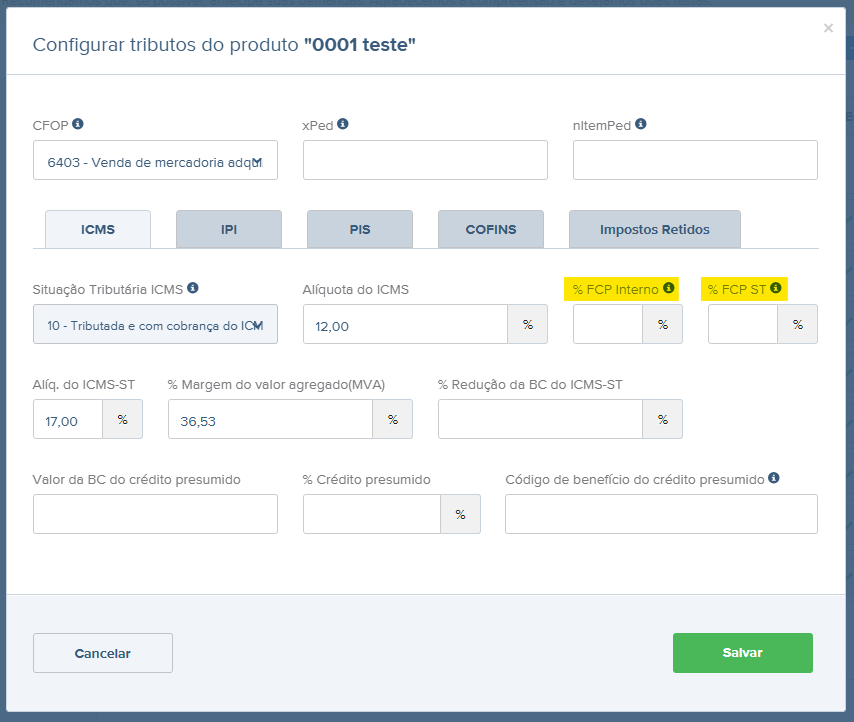Screen dimensions: 854x722
Task: Expand the Situação Tributária ICMS dropdown
Action: pos(155,324)
